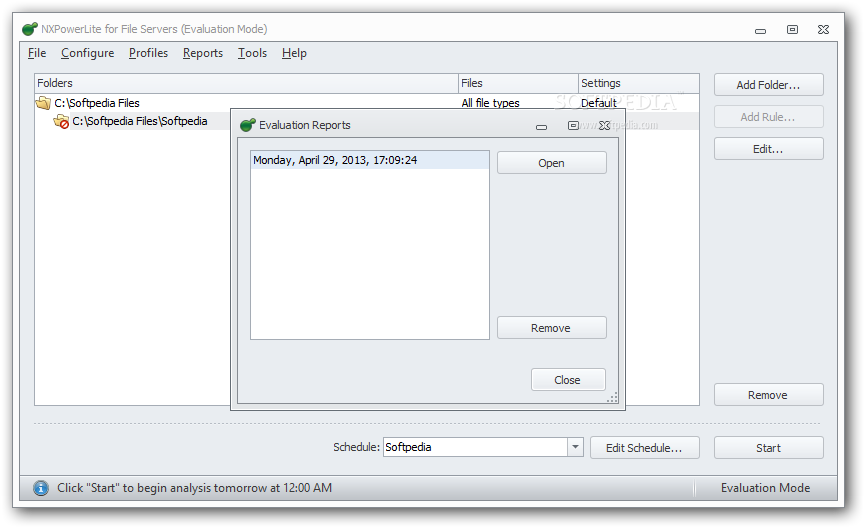This screenshot has height=528, width=865.
Task: Open the File menu
Action: coord(37,53)
